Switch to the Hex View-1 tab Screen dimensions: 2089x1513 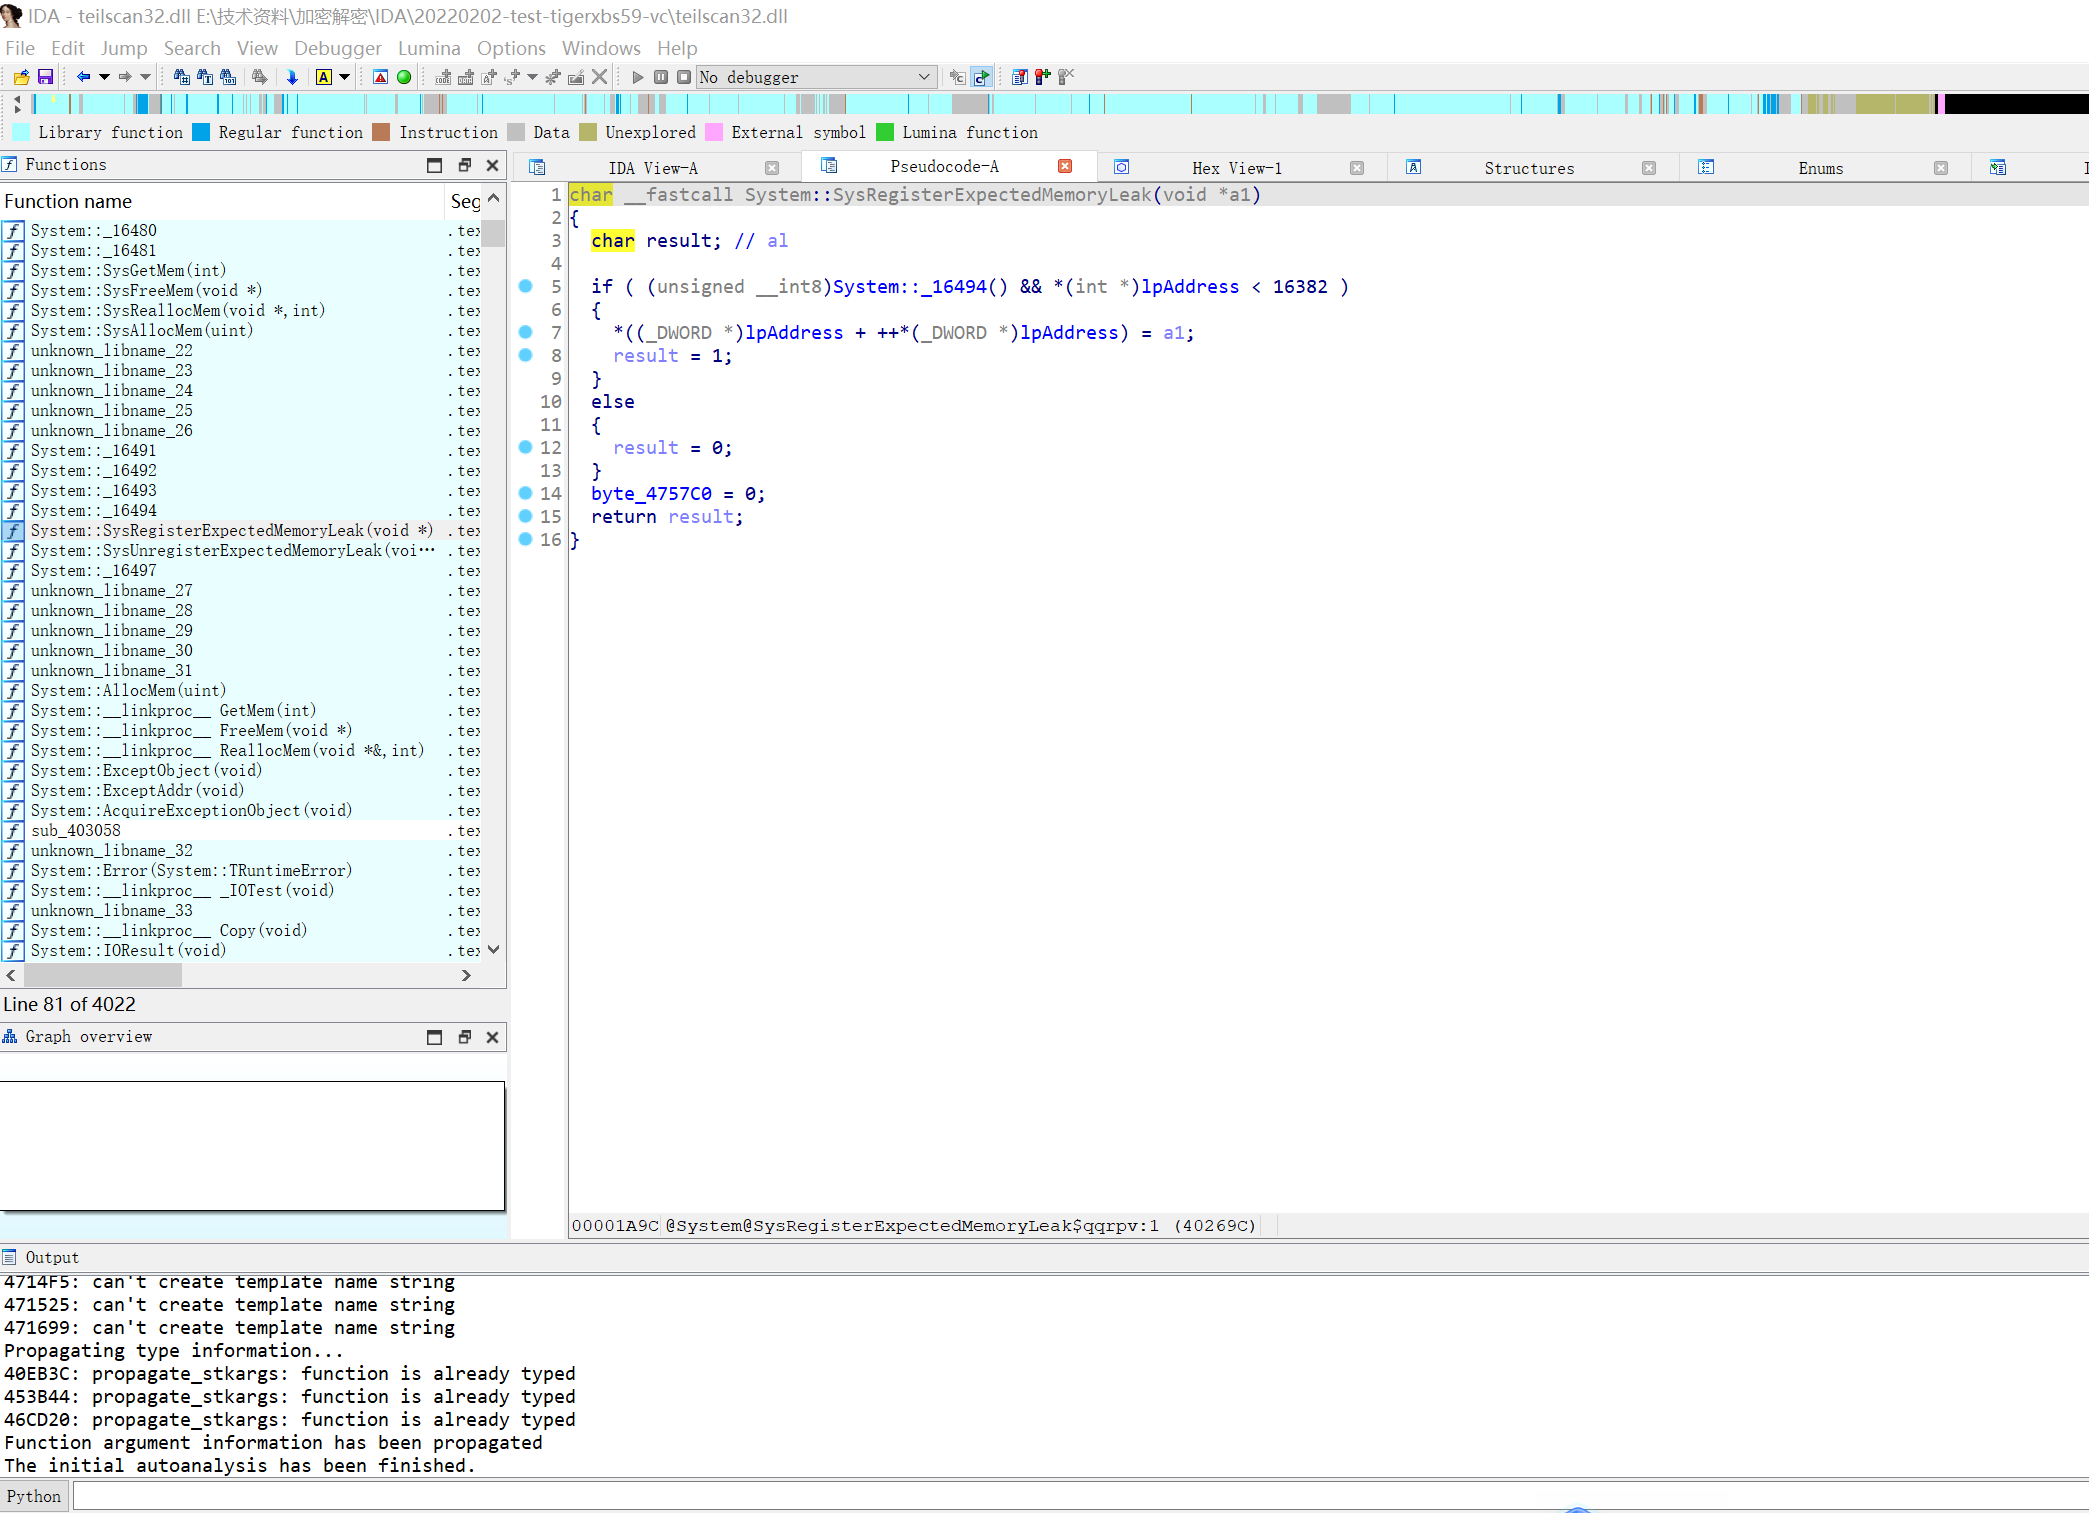(1237, 167)
